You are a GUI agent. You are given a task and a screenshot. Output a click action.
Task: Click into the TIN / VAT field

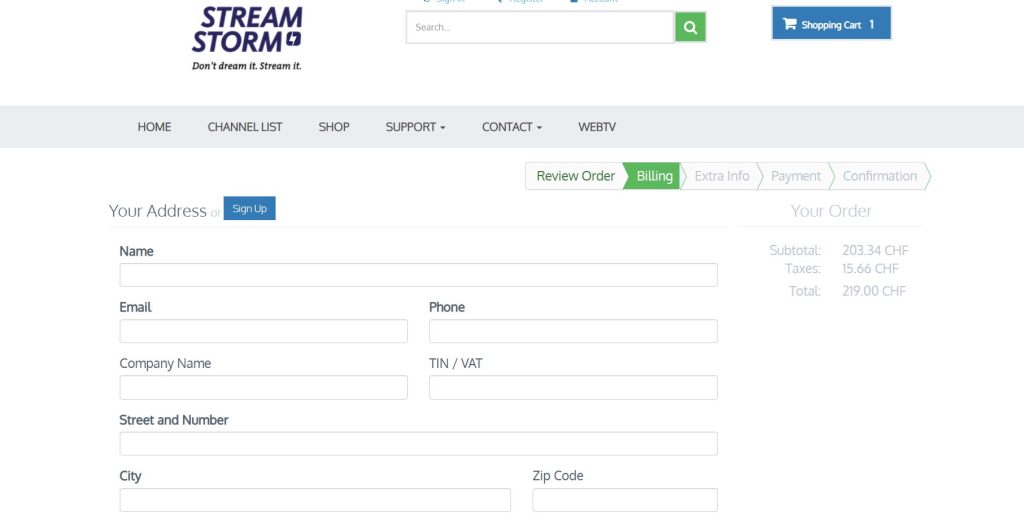tap(573, 387)
